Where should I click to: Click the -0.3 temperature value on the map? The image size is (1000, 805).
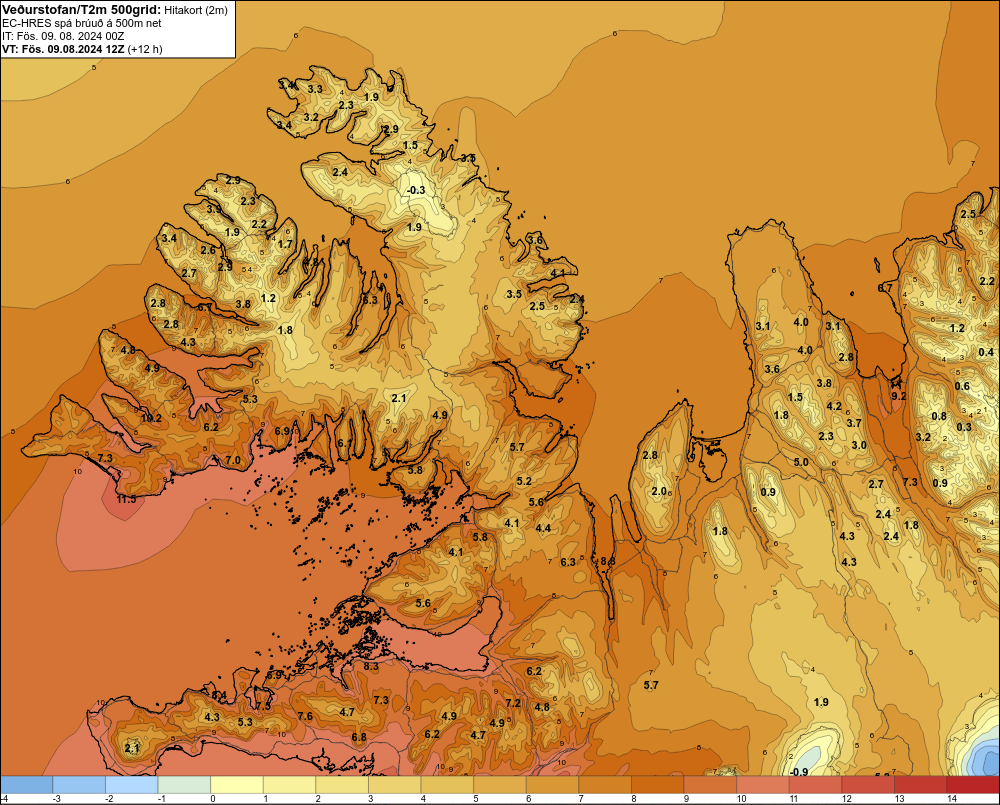point(415,190)
